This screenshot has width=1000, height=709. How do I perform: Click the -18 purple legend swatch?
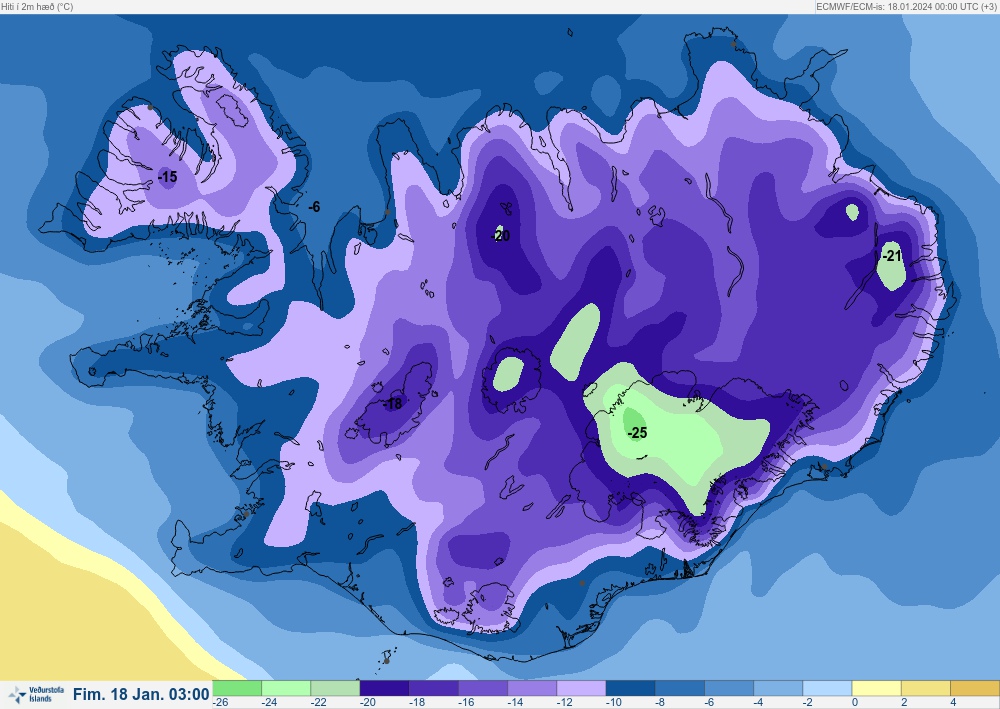point(434,688)
